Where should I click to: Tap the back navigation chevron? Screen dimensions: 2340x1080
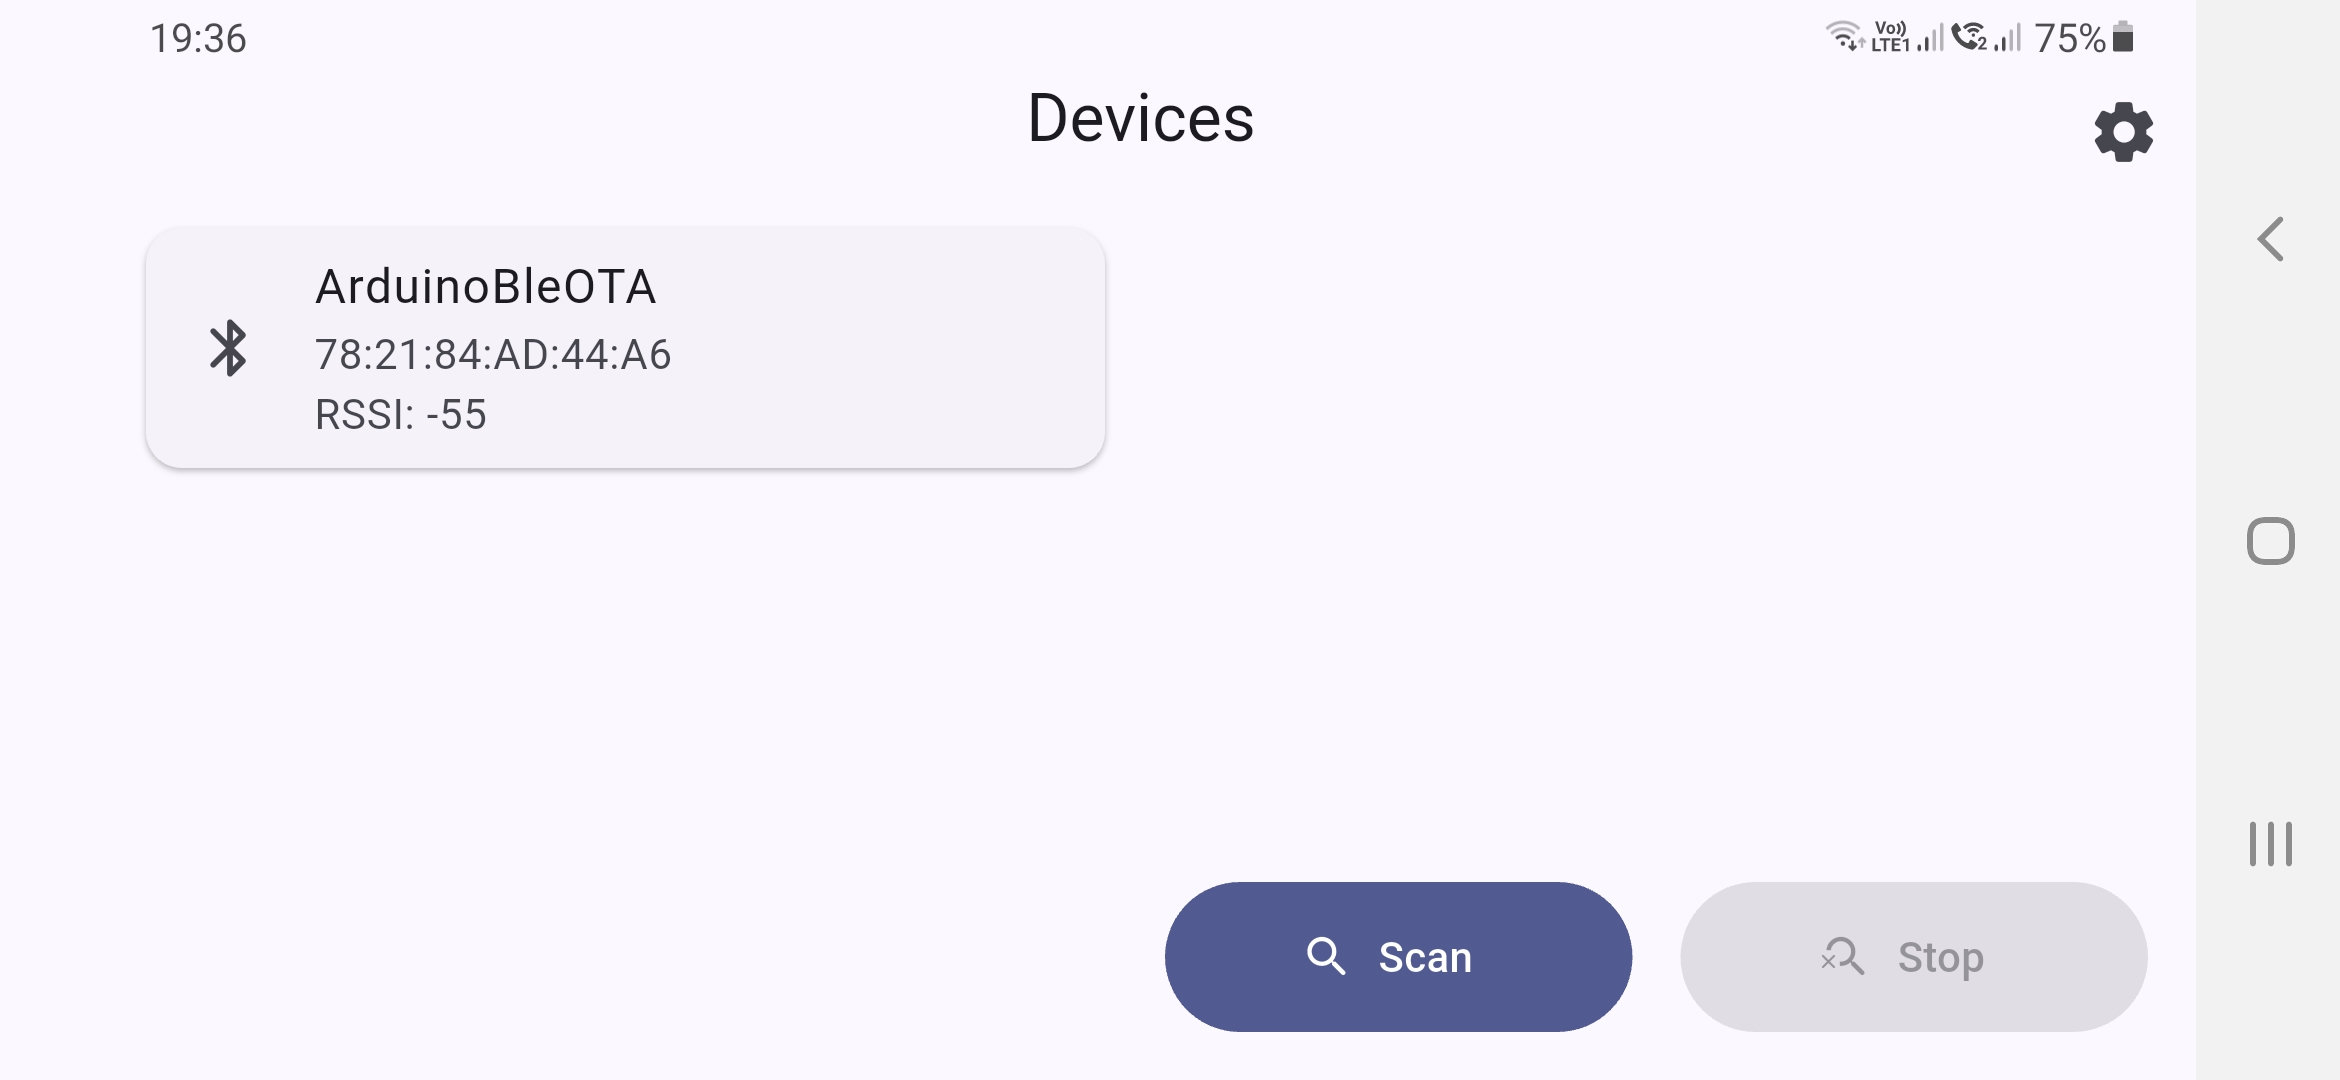pos(2271,239)
